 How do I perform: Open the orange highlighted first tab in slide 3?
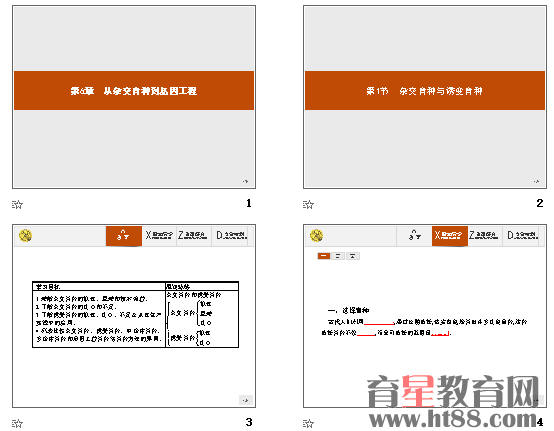point(124,236)
